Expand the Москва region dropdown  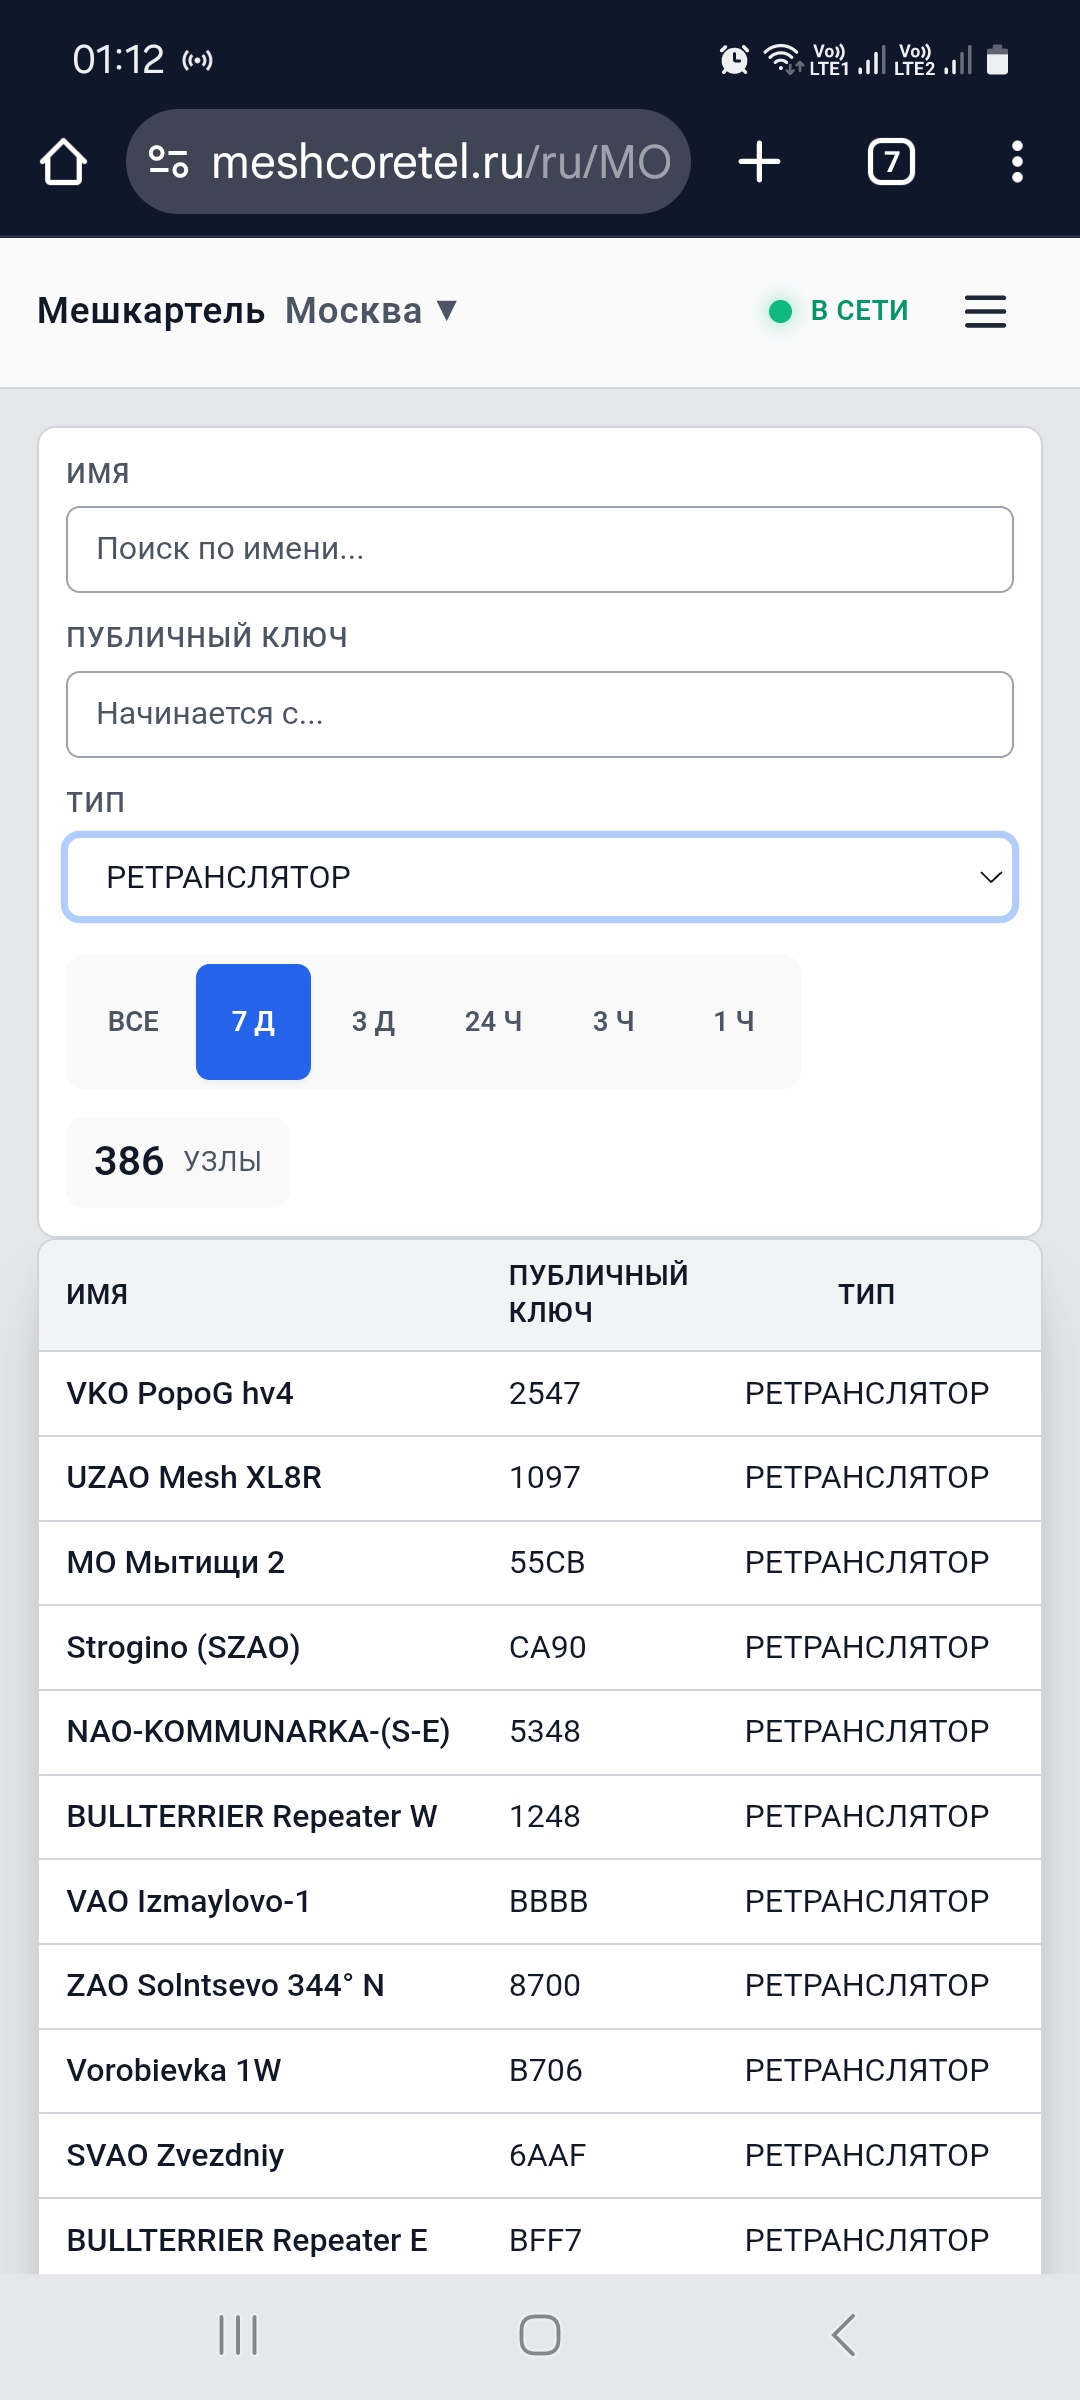pos(372,311)
